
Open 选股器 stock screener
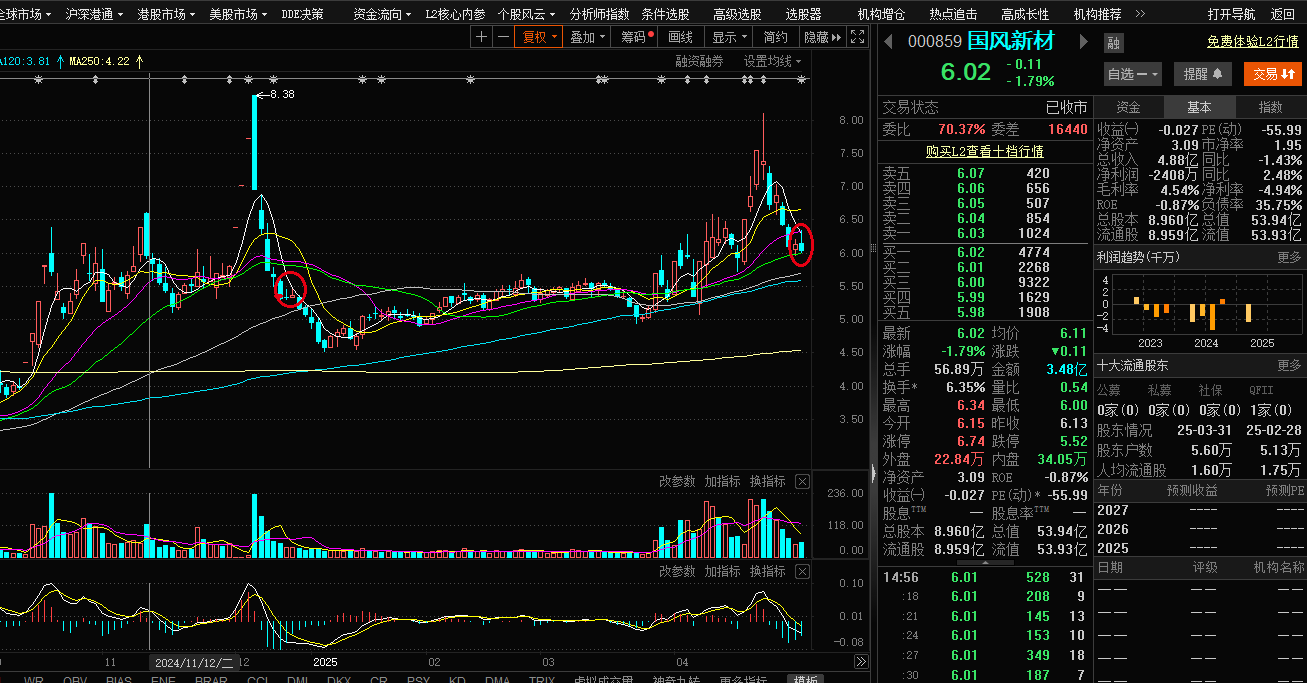click(x=803, y=14)
